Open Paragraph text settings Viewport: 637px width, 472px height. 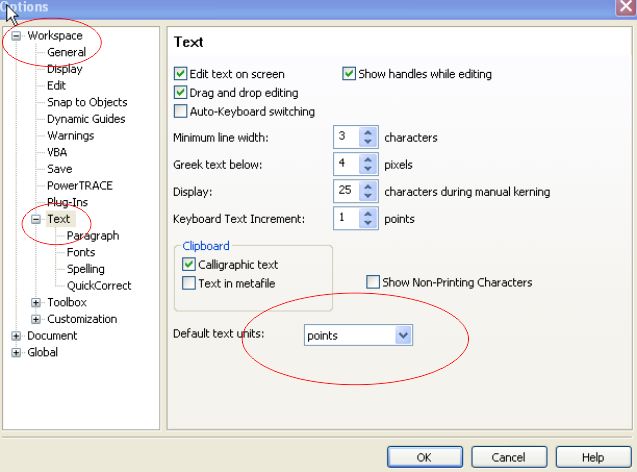click(x=93, y=236)
